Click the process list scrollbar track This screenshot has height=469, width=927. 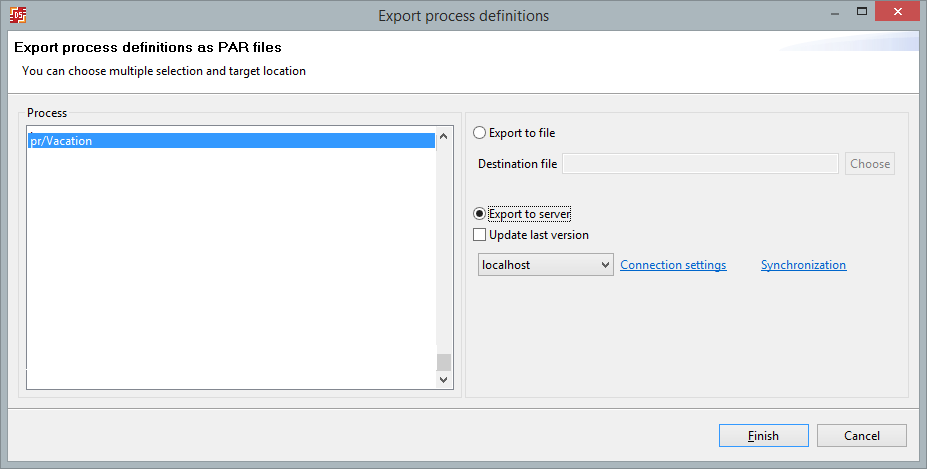click(444, 250)
